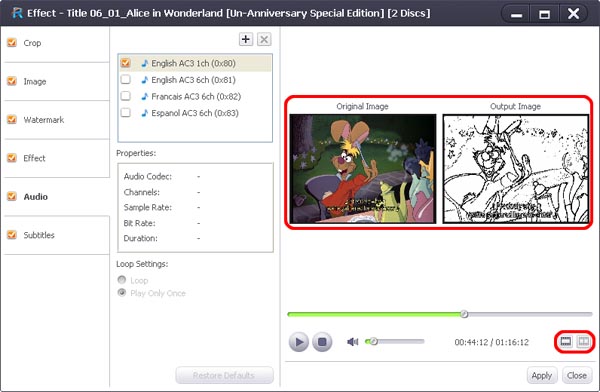Switch to split compare preview icon

[x=583, y=341]
